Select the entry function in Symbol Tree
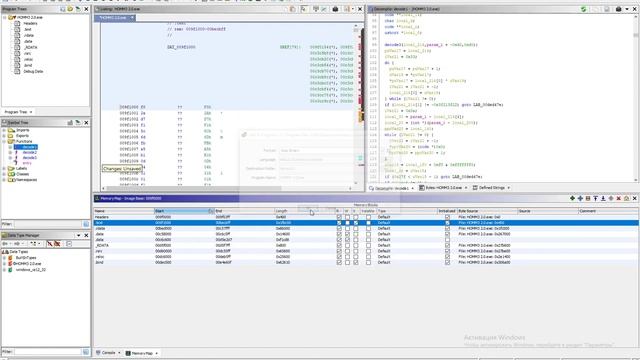 coord(27,163)
